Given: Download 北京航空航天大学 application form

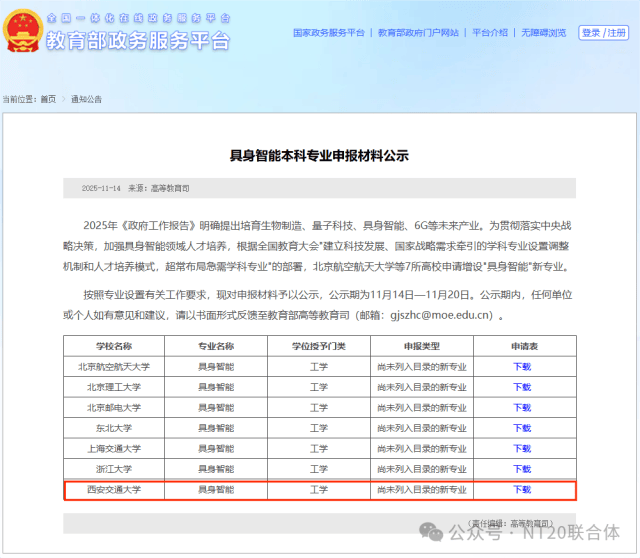Looking at the screenshot, I should point(522,366).
